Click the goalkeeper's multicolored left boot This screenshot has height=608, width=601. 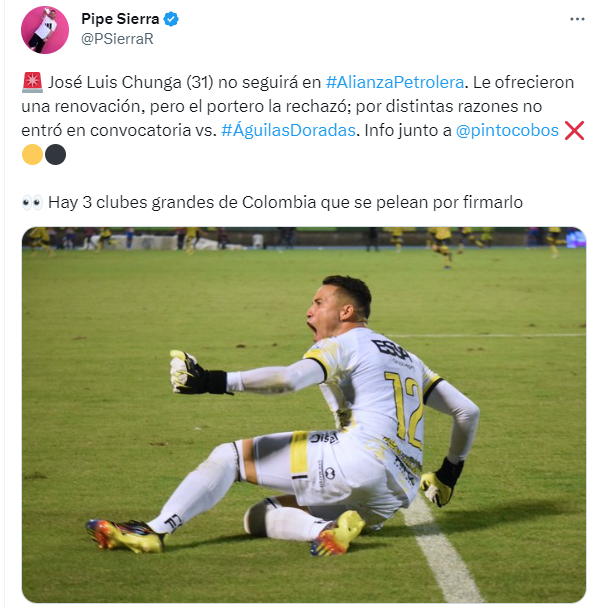point(125,536)
